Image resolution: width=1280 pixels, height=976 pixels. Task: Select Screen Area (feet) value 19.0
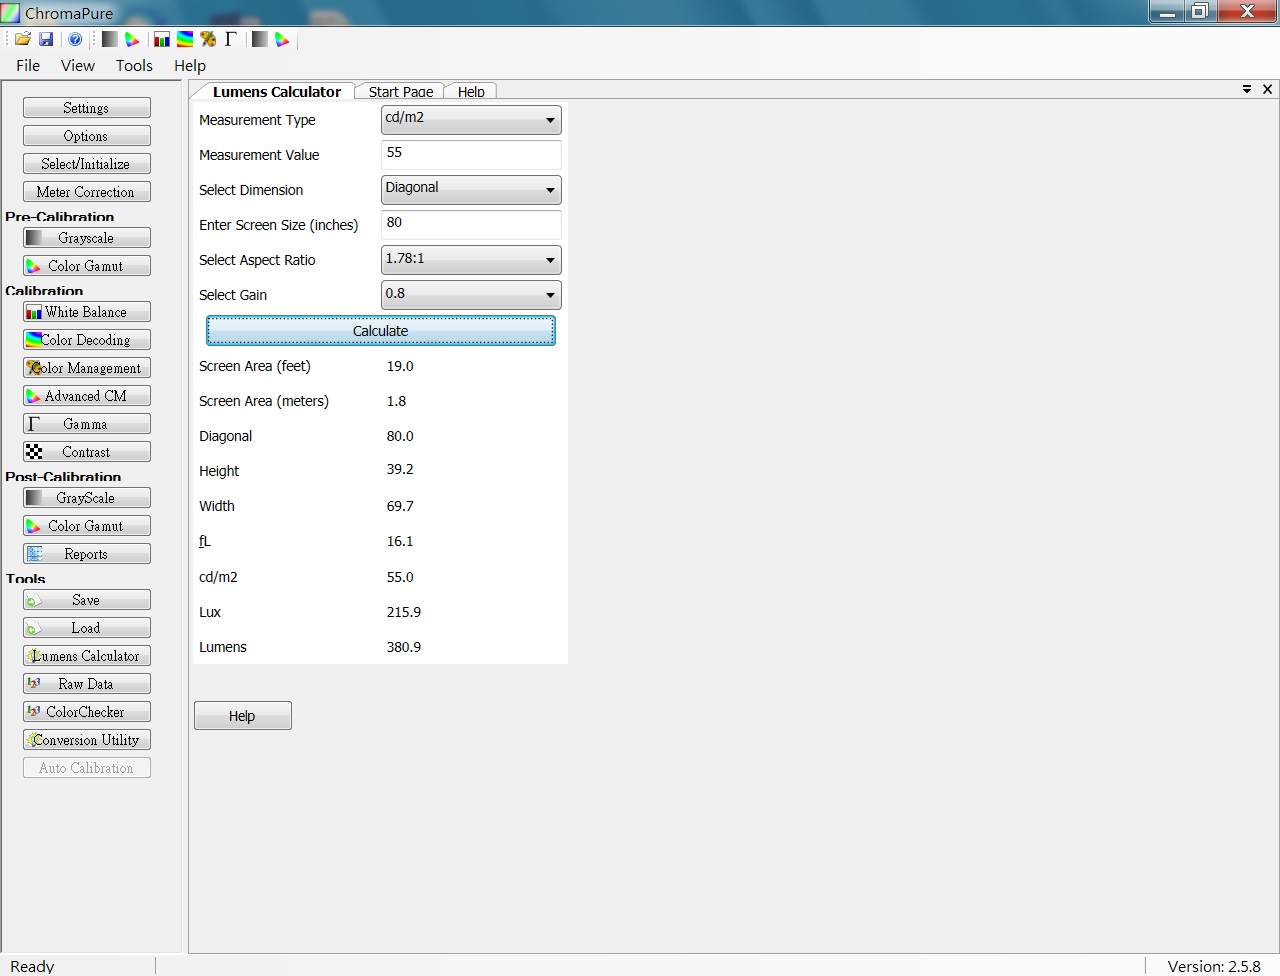pos(400,366)
